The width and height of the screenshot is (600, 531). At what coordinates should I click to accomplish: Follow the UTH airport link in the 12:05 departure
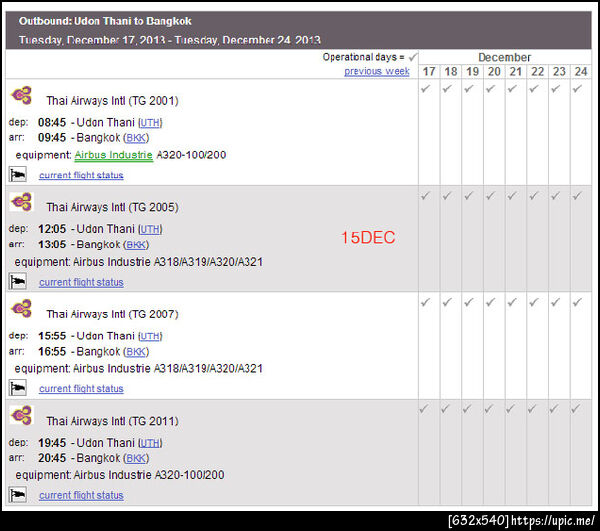click(x=150, y=230)
